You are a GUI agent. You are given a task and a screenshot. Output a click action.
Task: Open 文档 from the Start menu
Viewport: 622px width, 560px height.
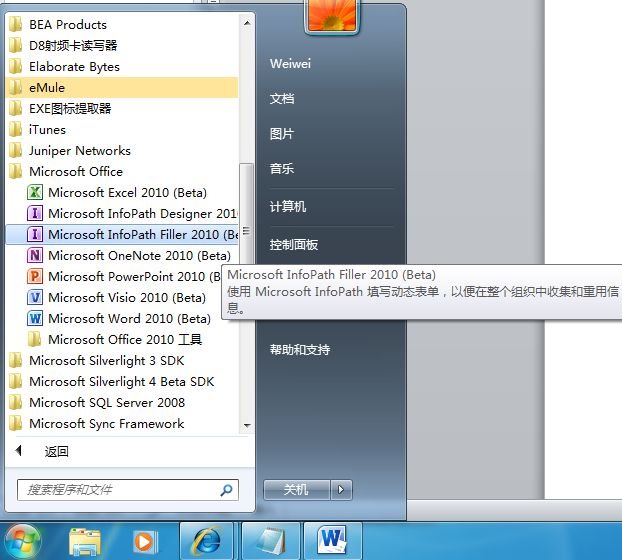[282, 99]
